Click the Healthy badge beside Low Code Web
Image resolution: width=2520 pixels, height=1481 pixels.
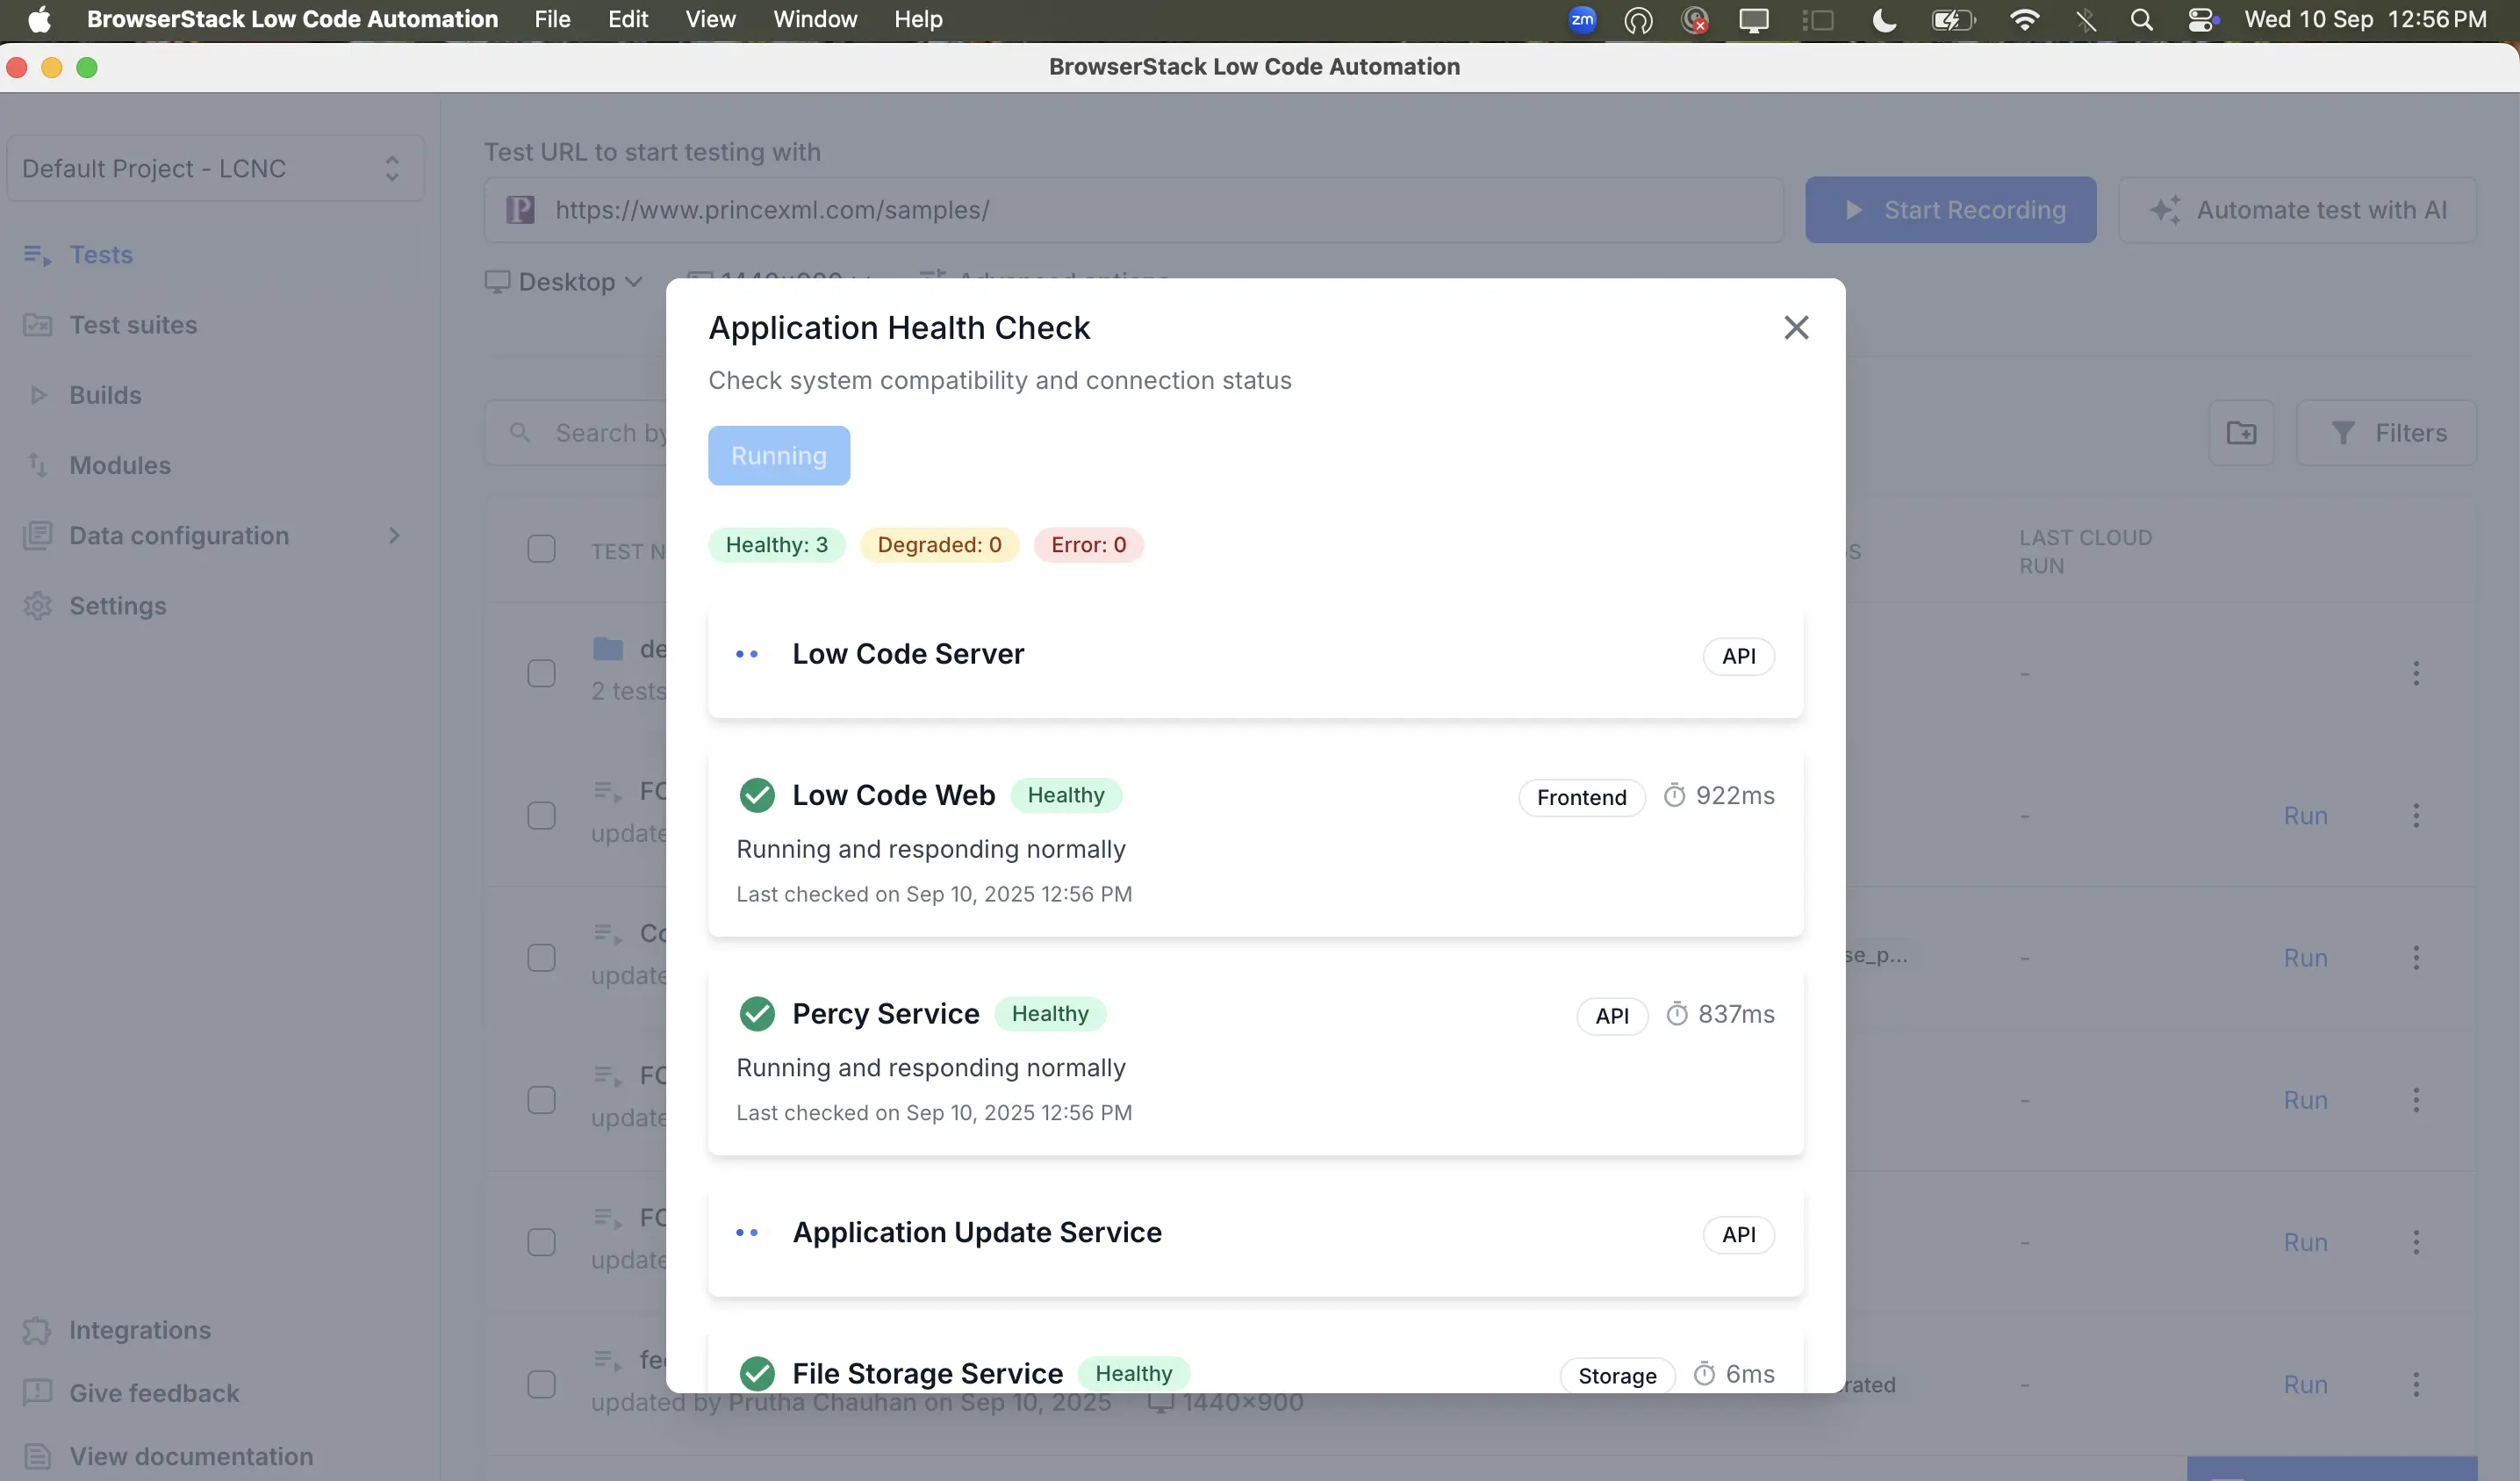[x=1065, y=795]
